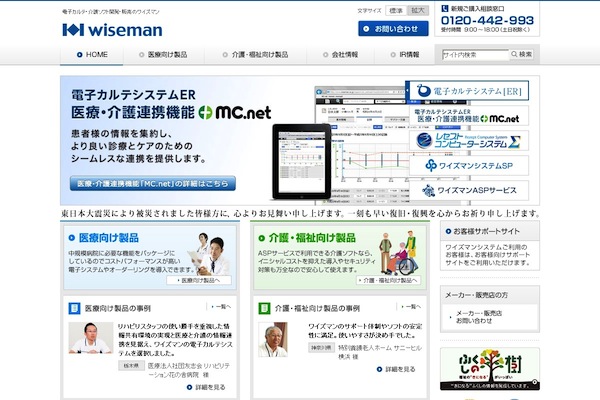
Task: Click the wheelchair illustration in 介護・福祉 card
Action: coord(398,253)
